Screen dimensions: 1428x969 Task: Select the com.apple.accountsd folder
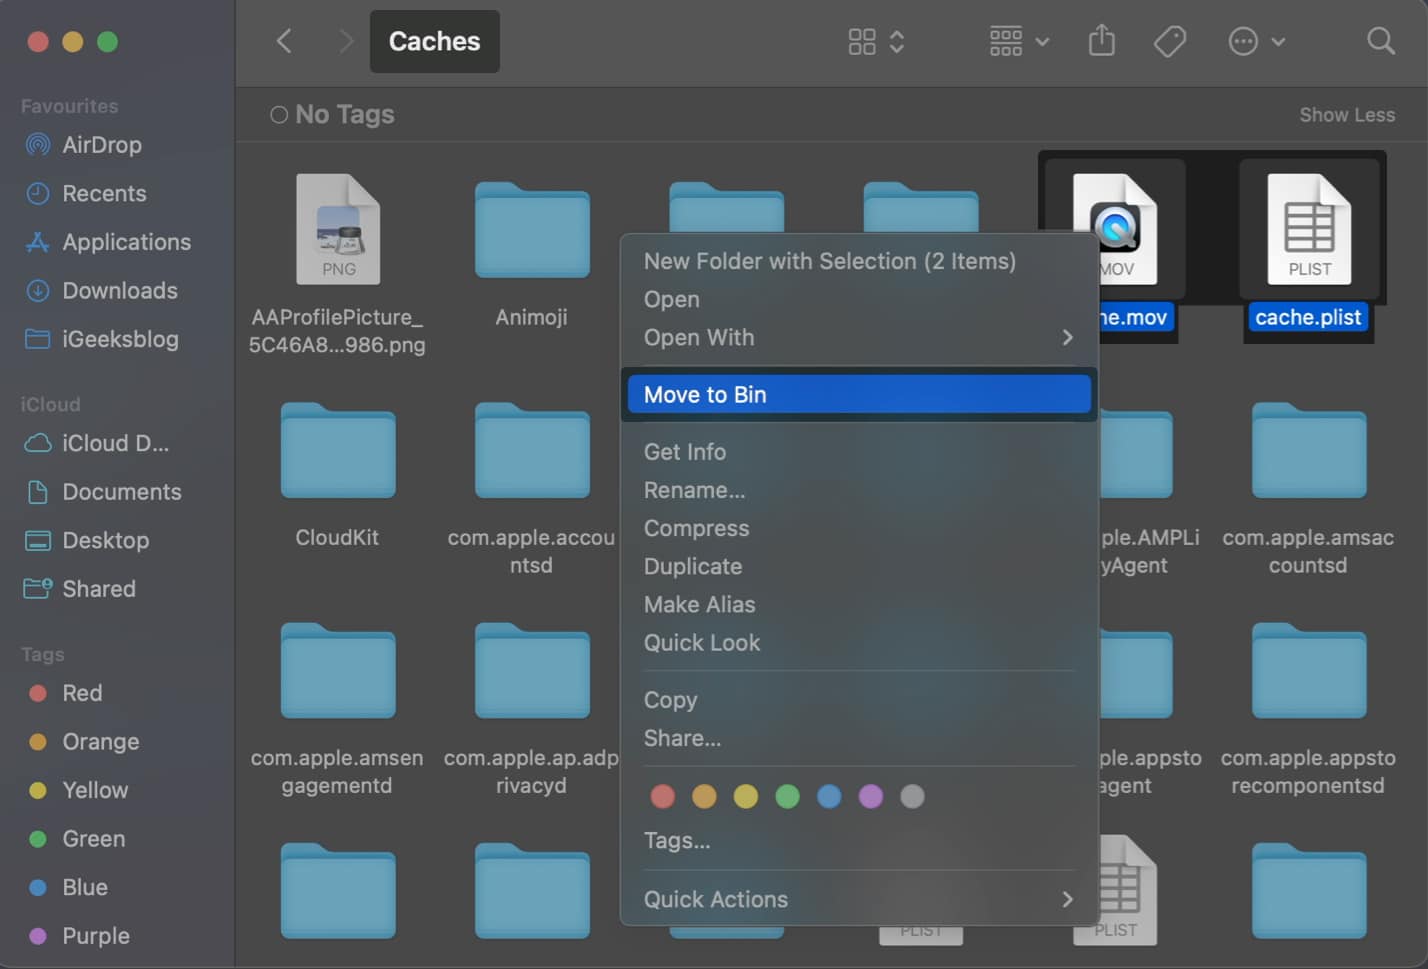tap(532, 450)
